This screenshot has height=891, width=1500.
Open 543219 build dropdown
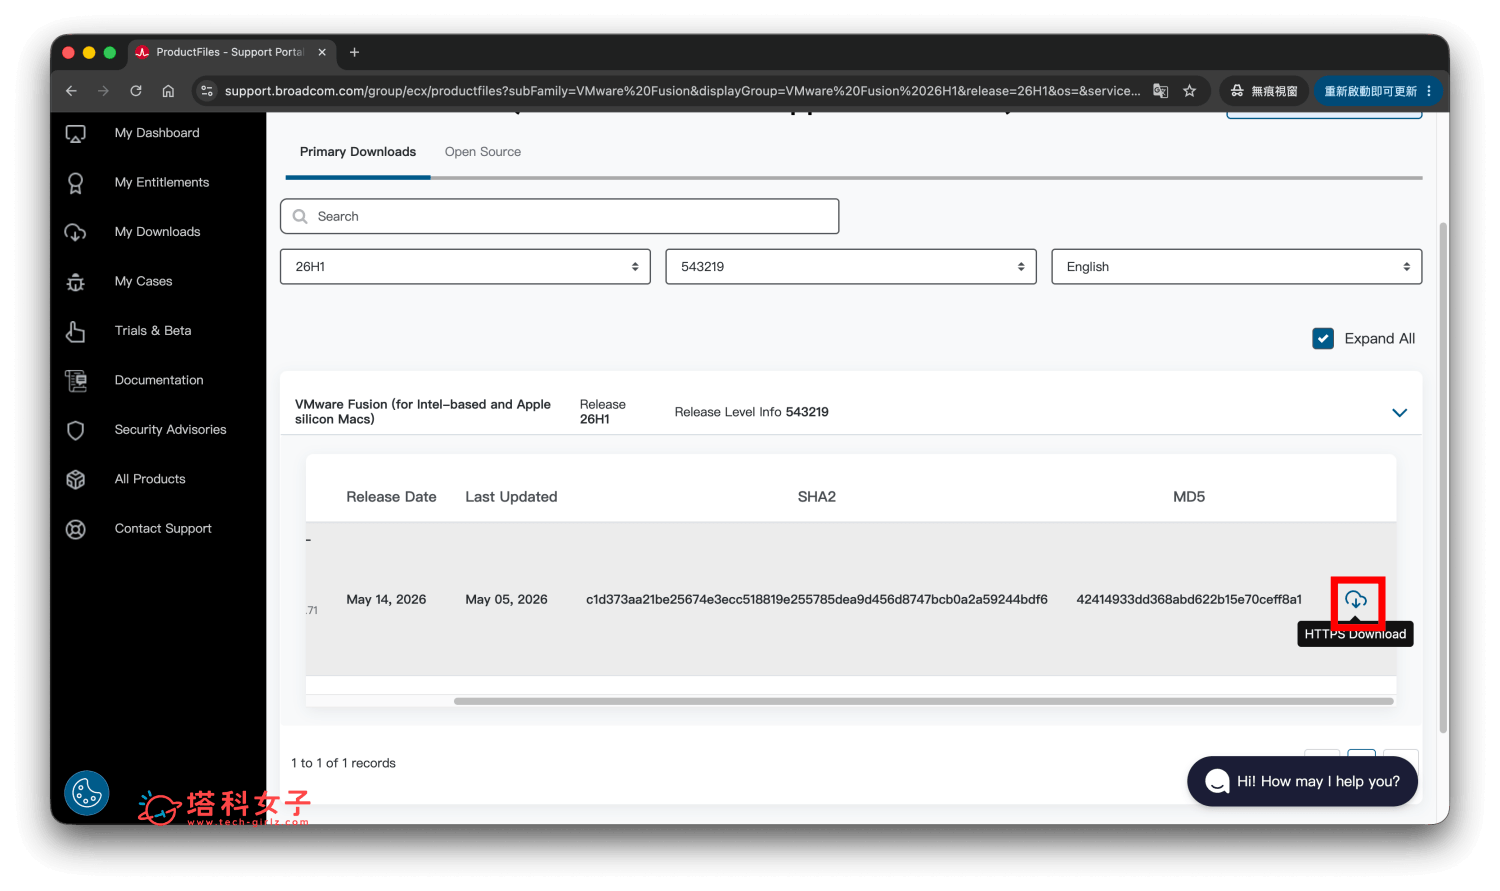pyautogui.click(x=851, y=267)
